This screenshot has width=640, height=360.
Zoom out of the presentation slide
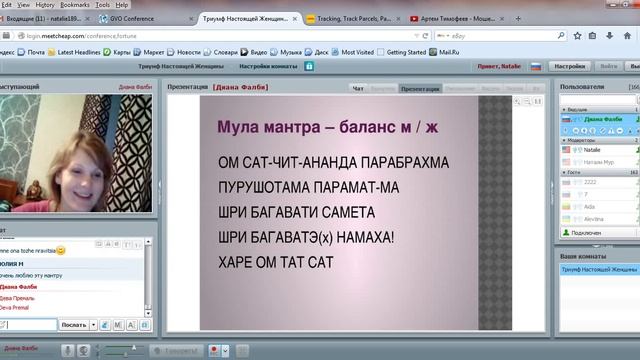527,101
